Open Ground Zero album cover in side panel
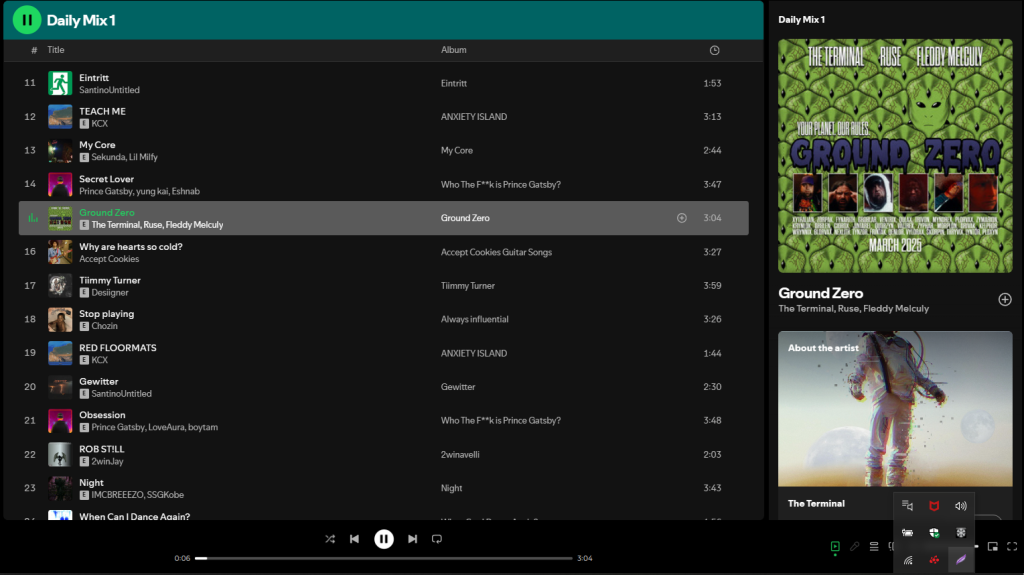Viewport: 1024px width, 575px height. point(895,156)
